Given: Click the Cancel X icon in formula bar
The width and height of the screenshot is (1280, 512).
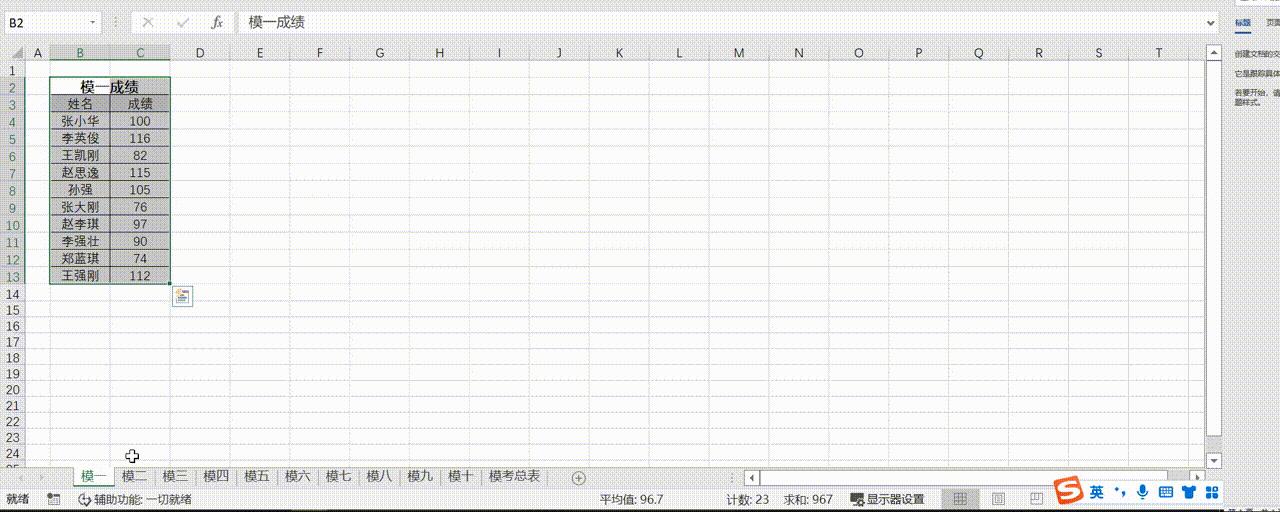Looking at the screenshot, I should [148, 21].
